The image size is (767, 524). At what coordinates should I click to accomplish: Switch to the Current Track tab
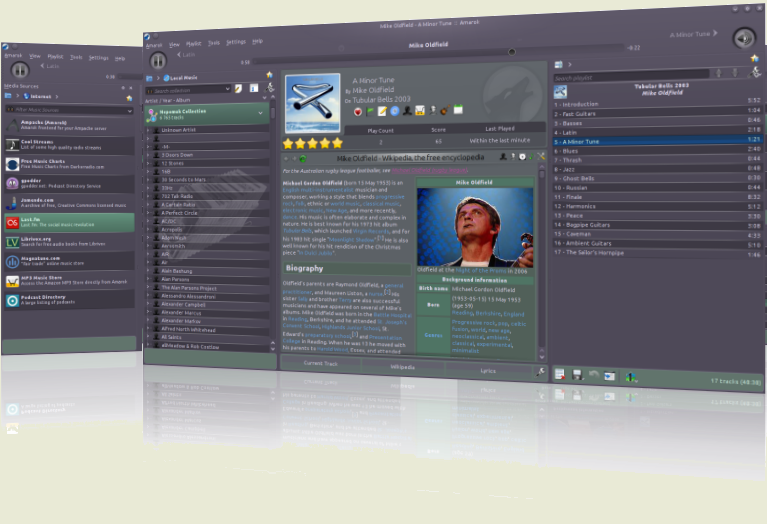pyautogui.click(x=320, y=364)
